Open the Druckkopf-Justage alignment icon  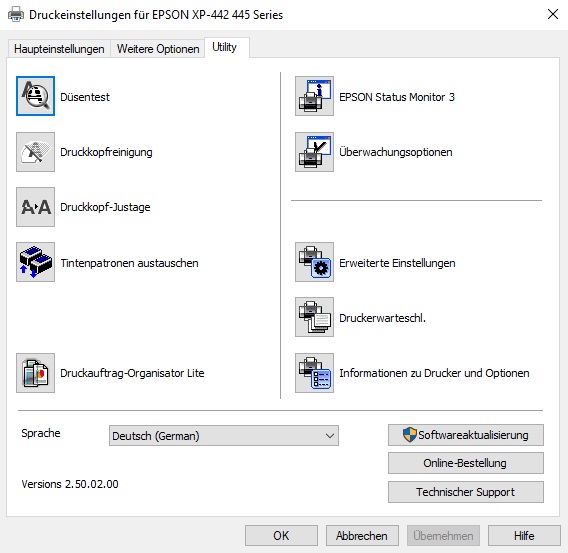(x=36, y=207)
